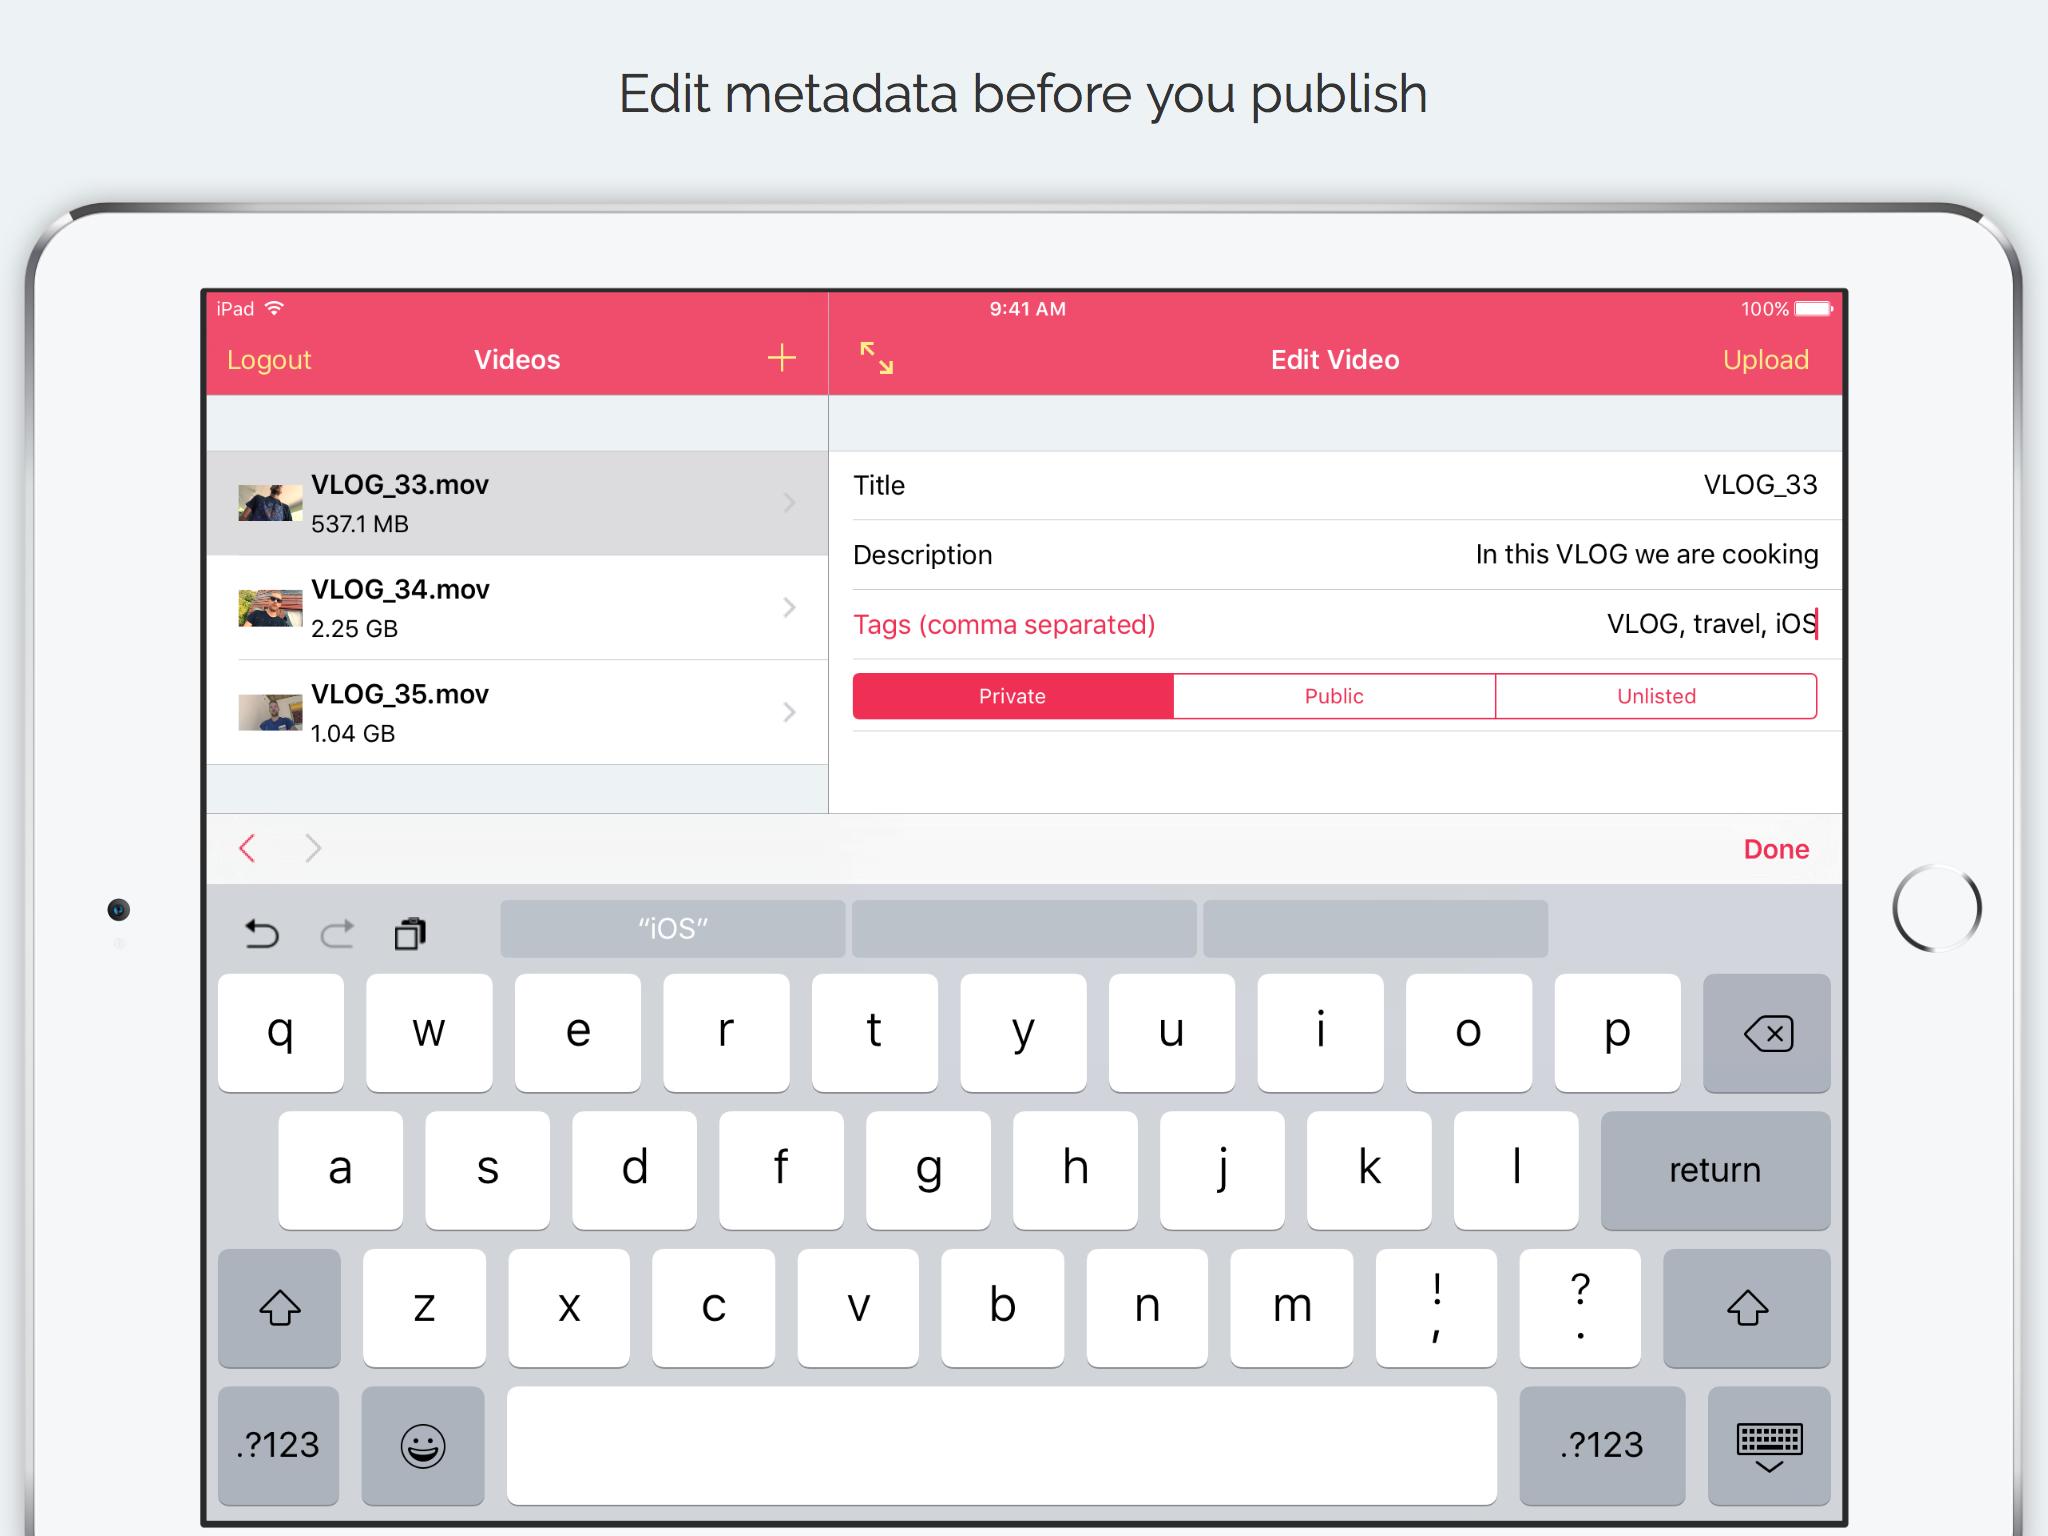2048x1536 pixels.
Task: Tap the a key
Action: [341, 1170]
